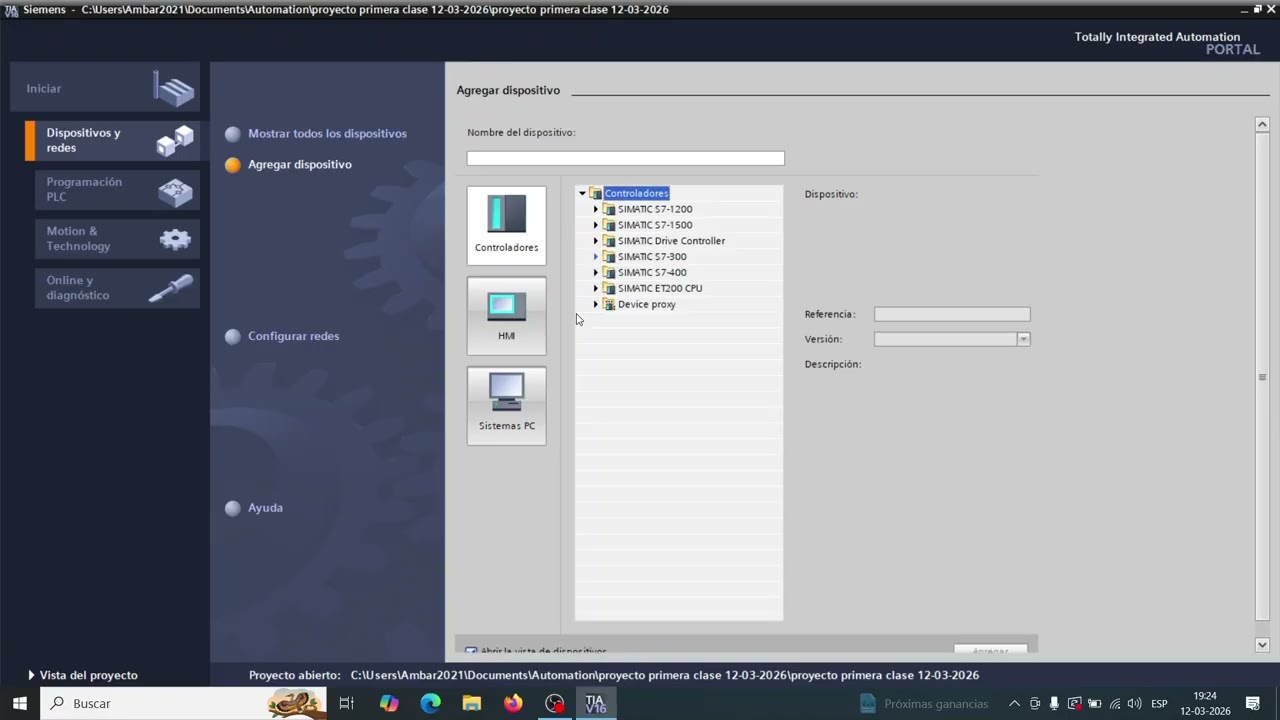Expand the Device proxy node
The image size is (1280, 720).
[x=596, y=304]
